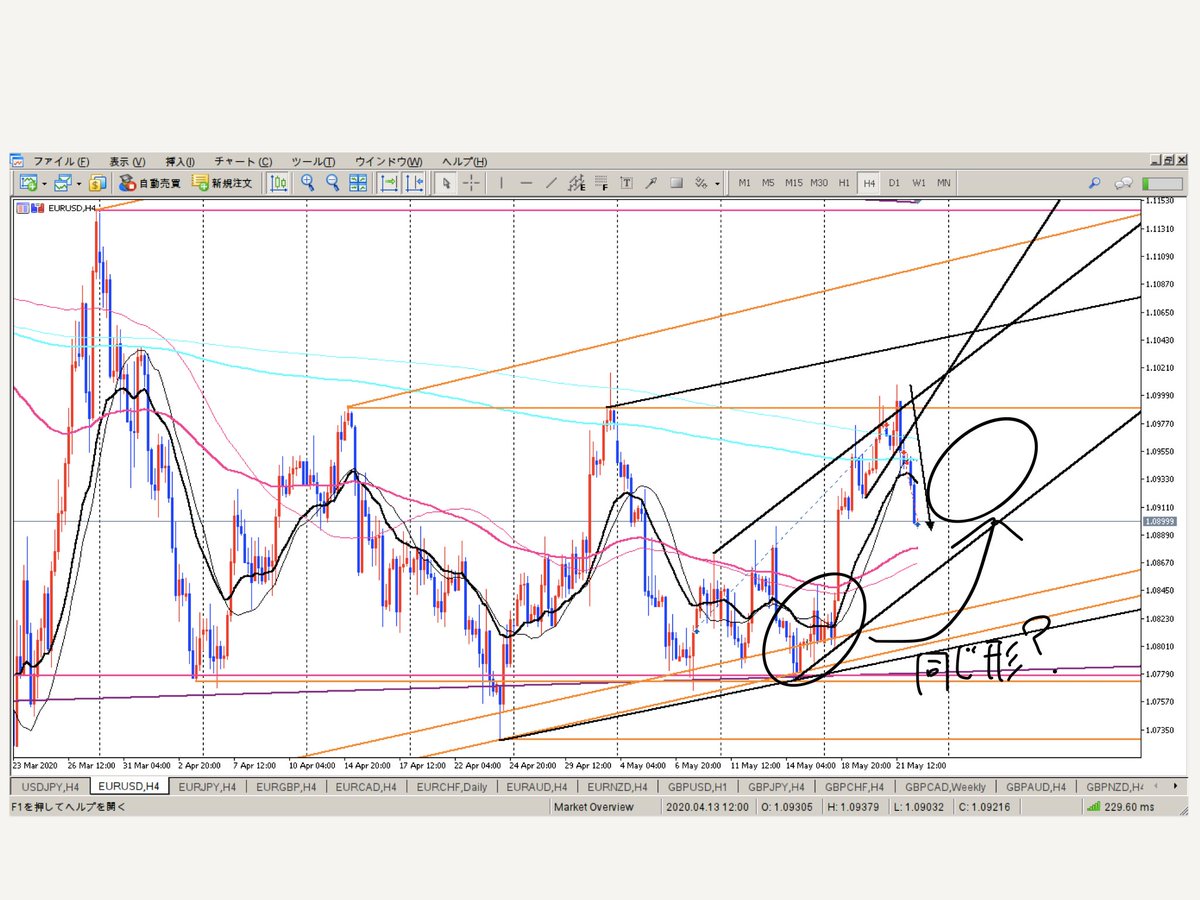Viewport: 1200px width, 900px height.
Task: Expand the new chart dropdown arrow
Action: point(43,184)
